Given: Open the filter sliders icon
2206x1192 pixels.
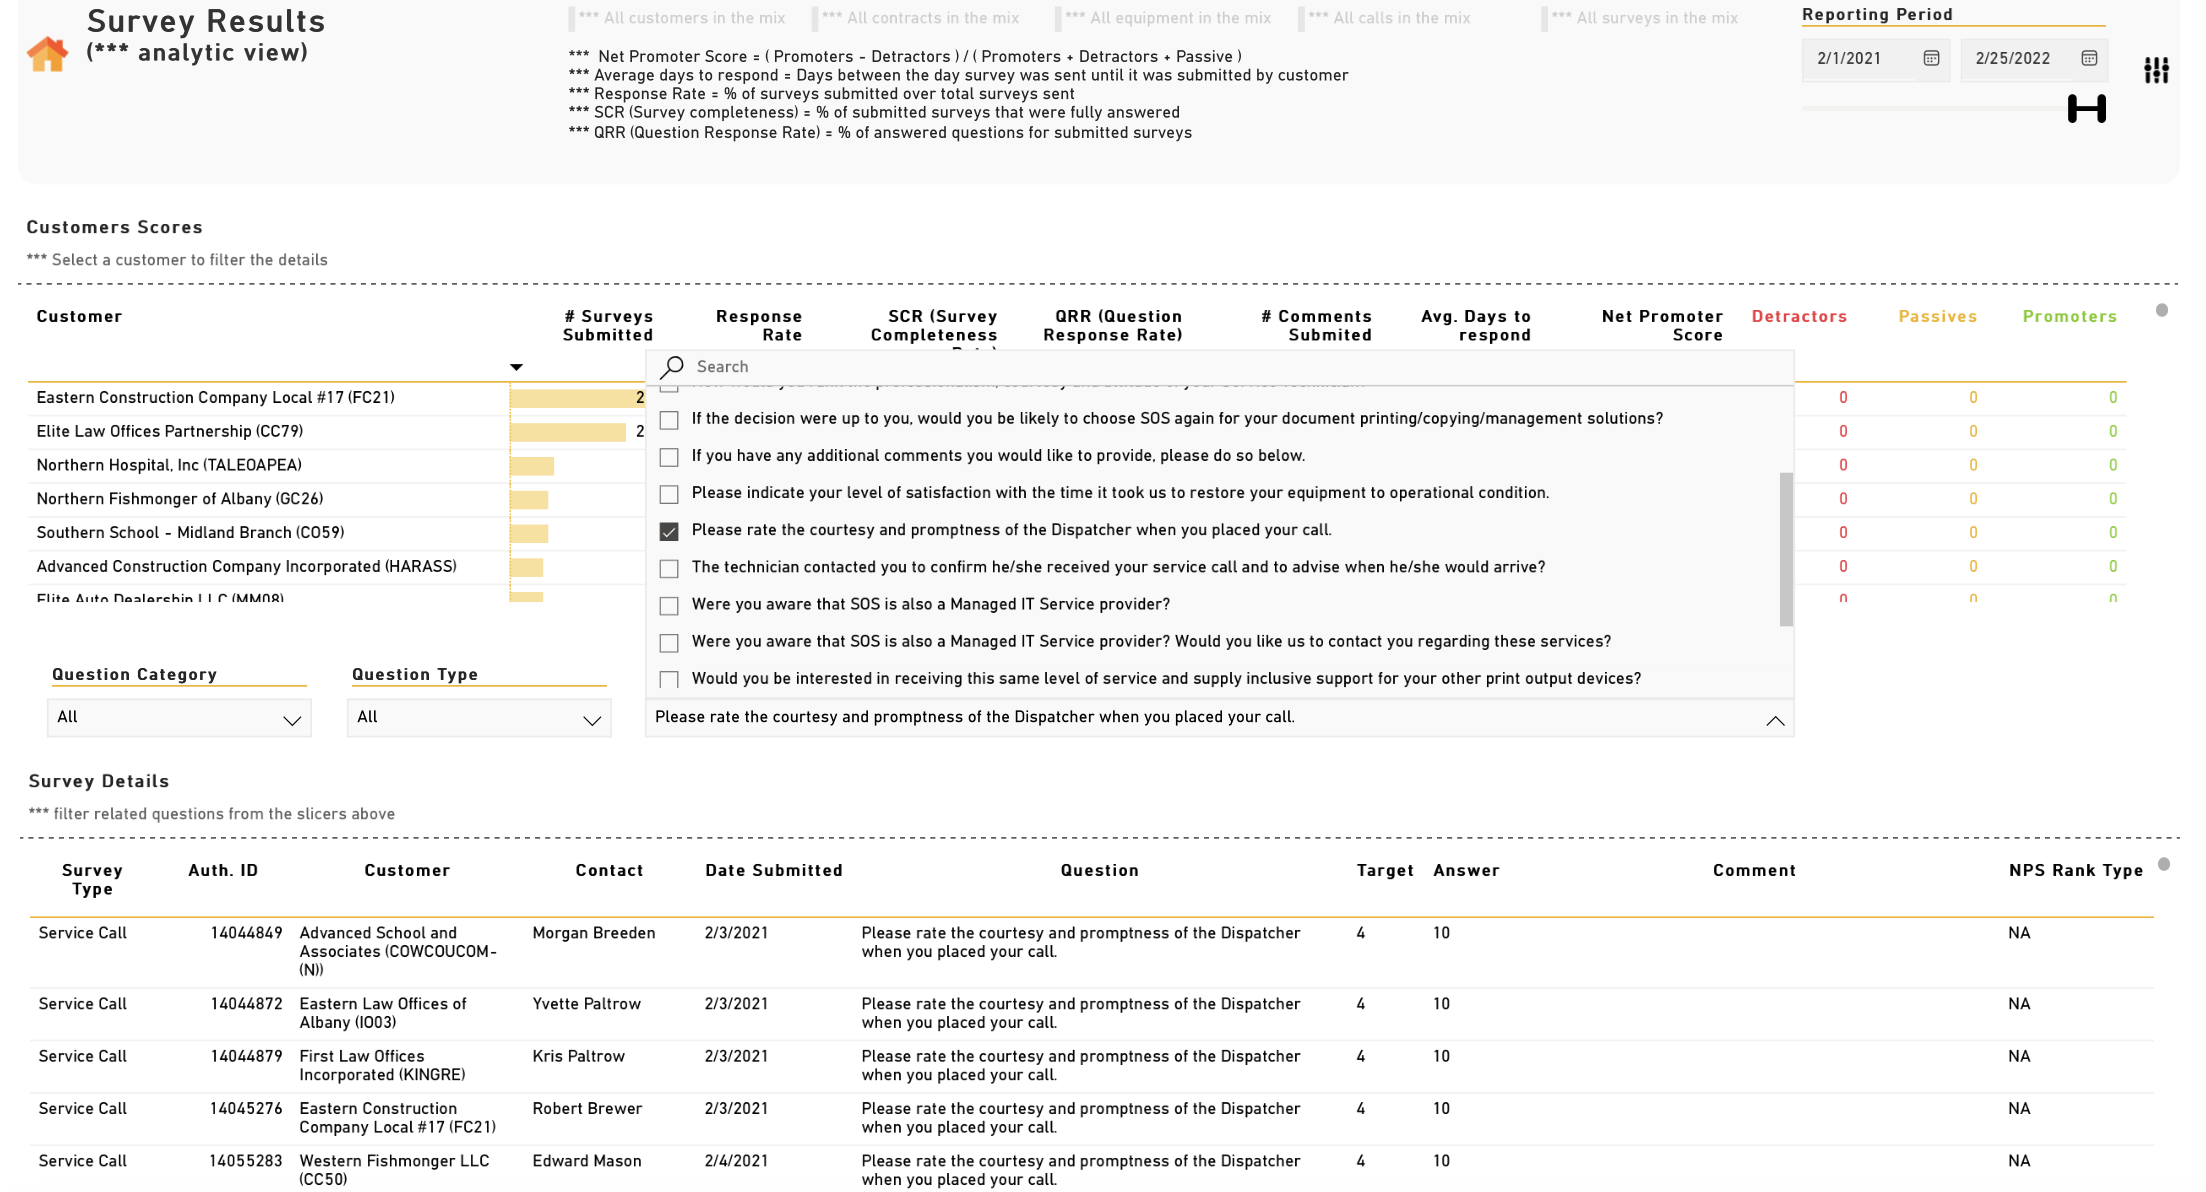Looking at the screenshot, I should point(2156,70).
